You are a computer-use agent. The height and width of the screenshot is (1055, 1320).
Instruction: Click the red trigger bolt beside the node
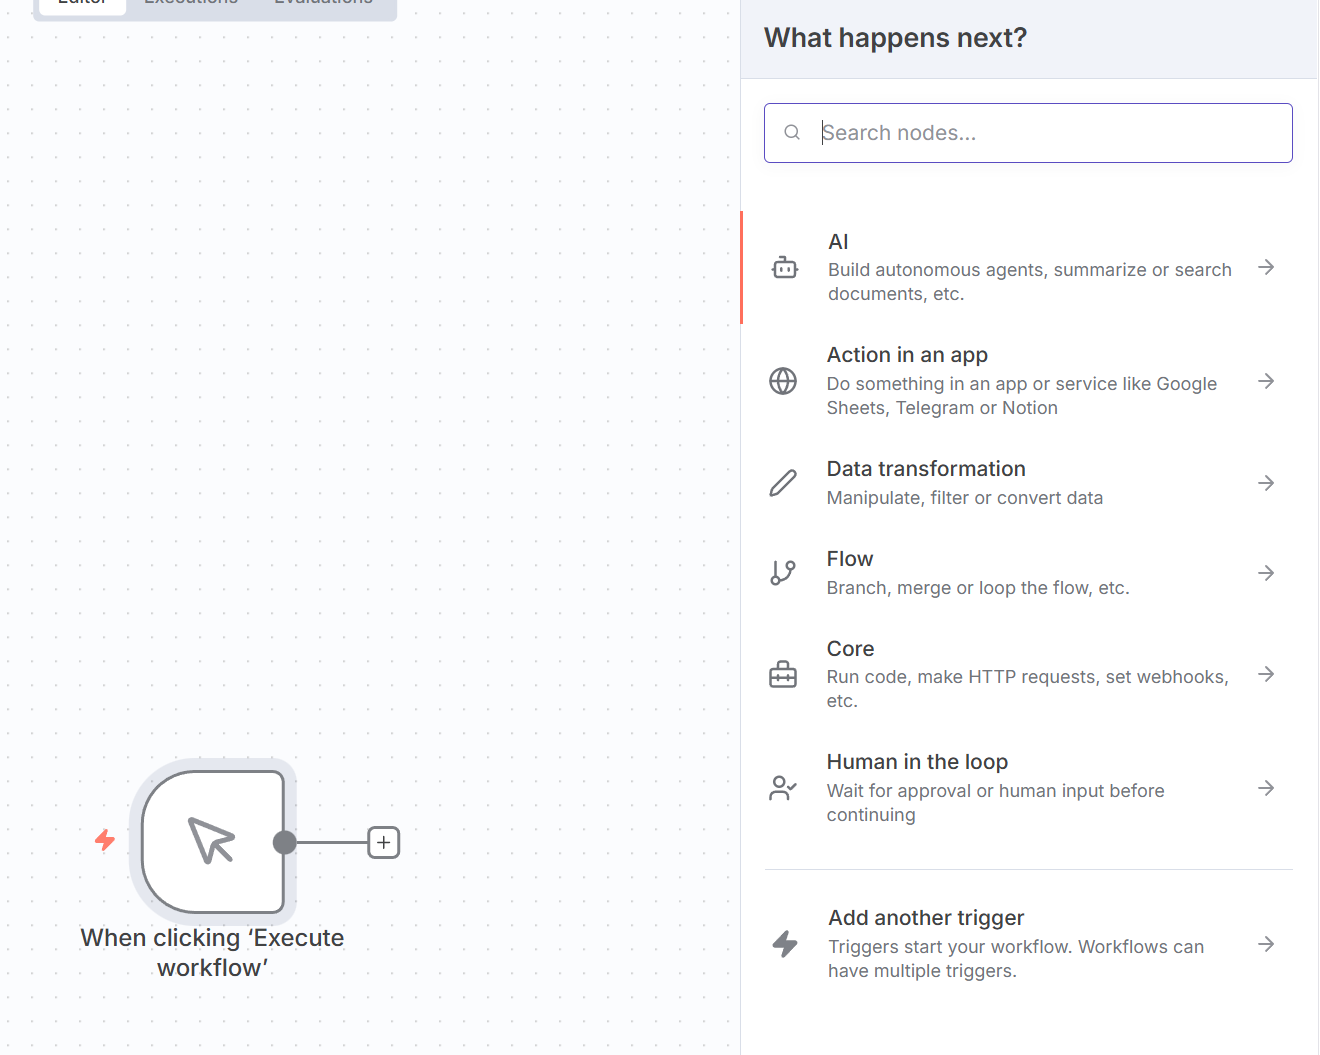pyautogui.click(x=105, y=840)
